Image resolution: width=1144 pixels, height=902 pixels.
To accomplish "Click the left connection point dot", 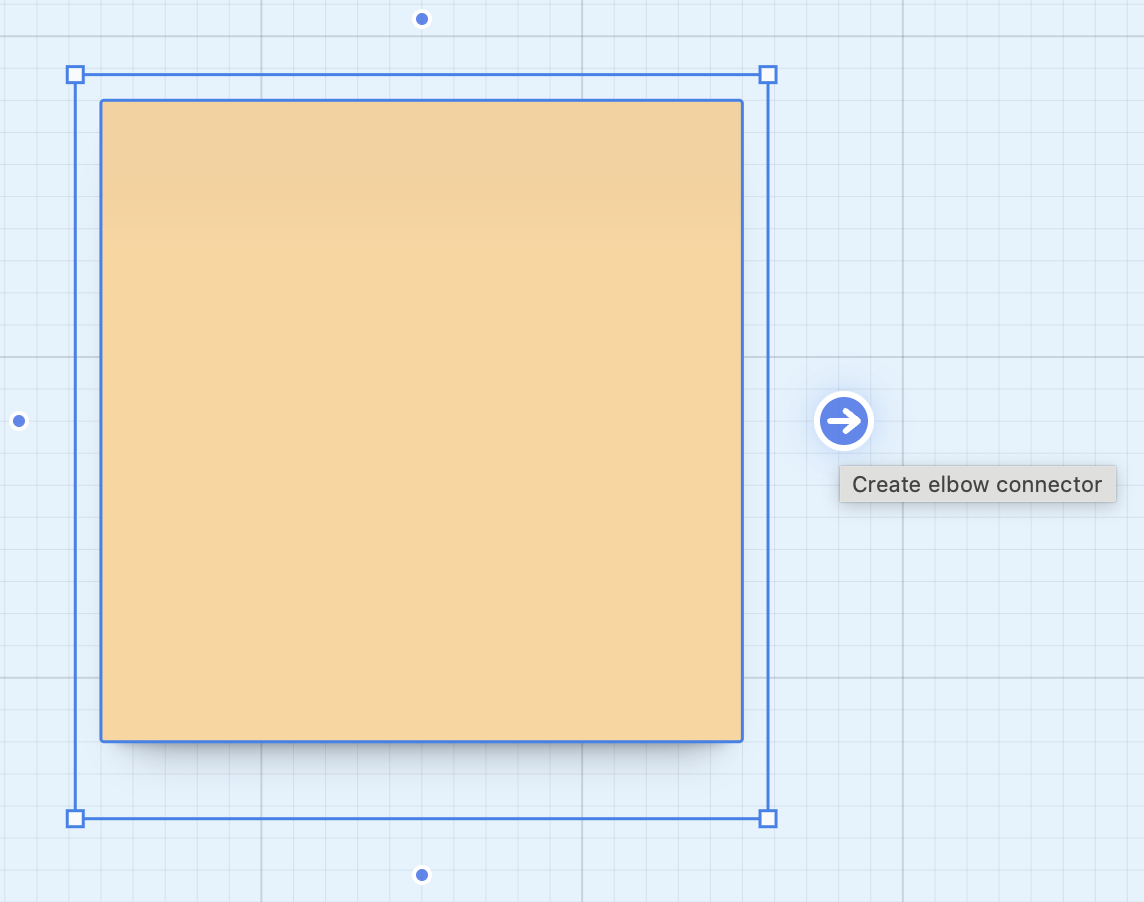I will (x=19, y=421).
